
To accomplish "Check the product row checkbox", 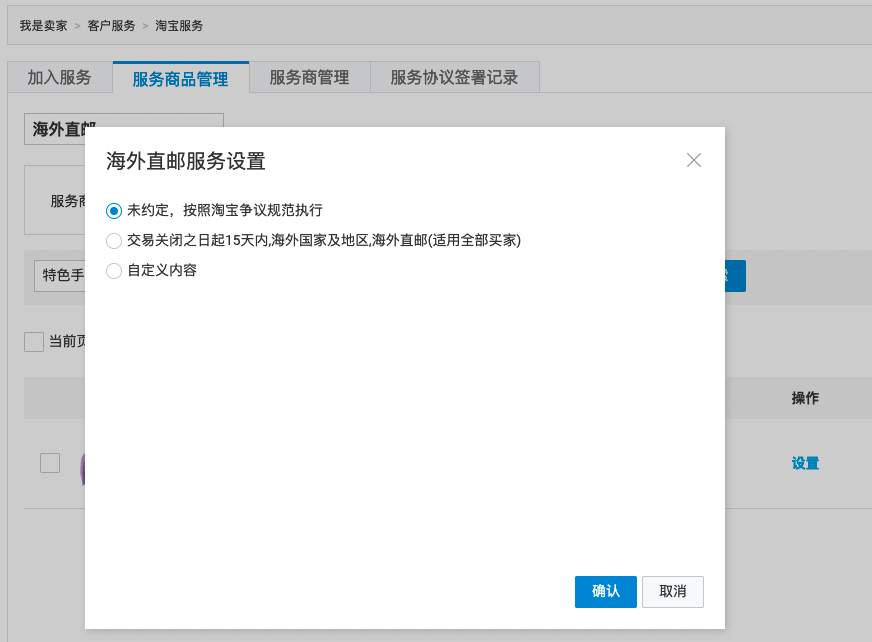I will [x=50, y=463].
